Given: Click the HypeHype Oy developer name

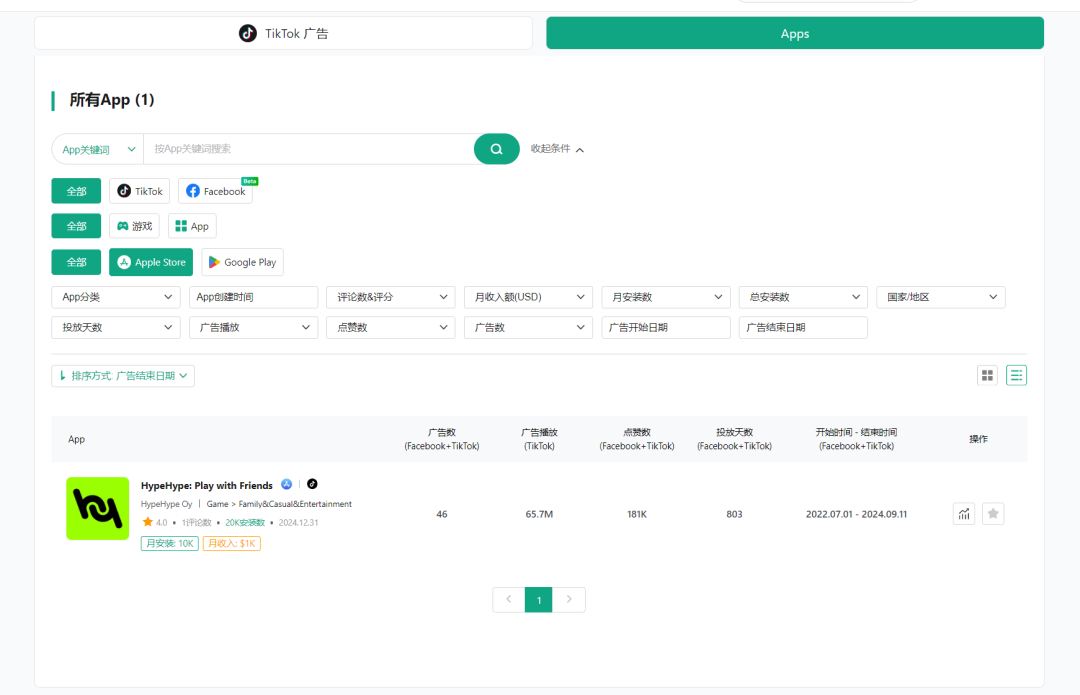Looking at the screenshot, I should pos(166,504).
